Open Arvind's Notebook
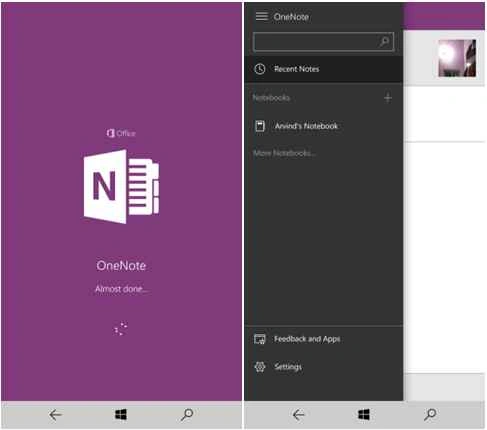 coord(324,126)
